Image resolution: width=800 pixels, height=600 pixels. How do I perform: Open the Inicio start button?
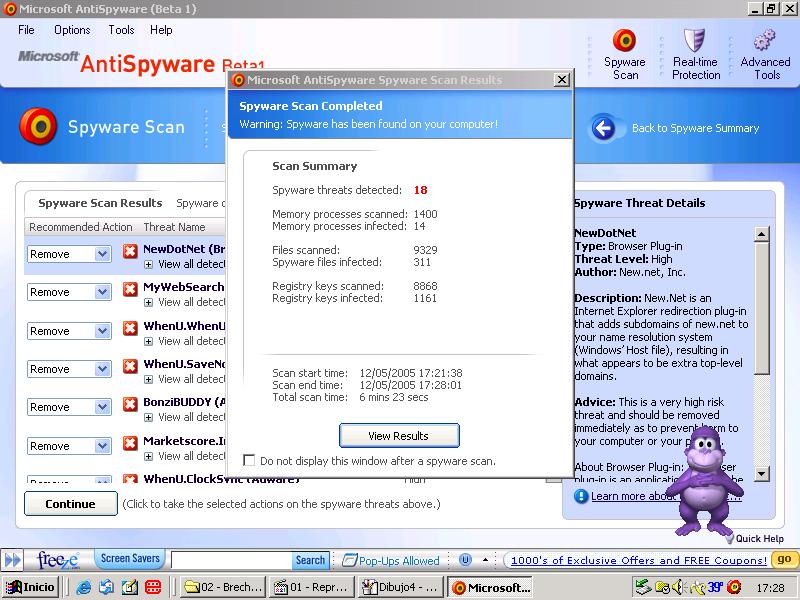click(x=31, y=587)
